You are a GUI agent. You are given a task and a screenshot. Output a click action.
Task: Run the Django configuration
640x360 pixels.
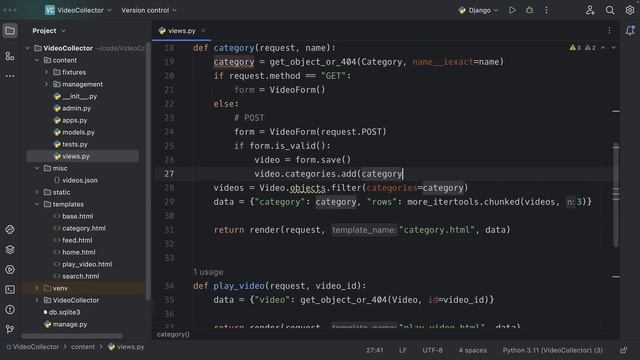point(512,10)
